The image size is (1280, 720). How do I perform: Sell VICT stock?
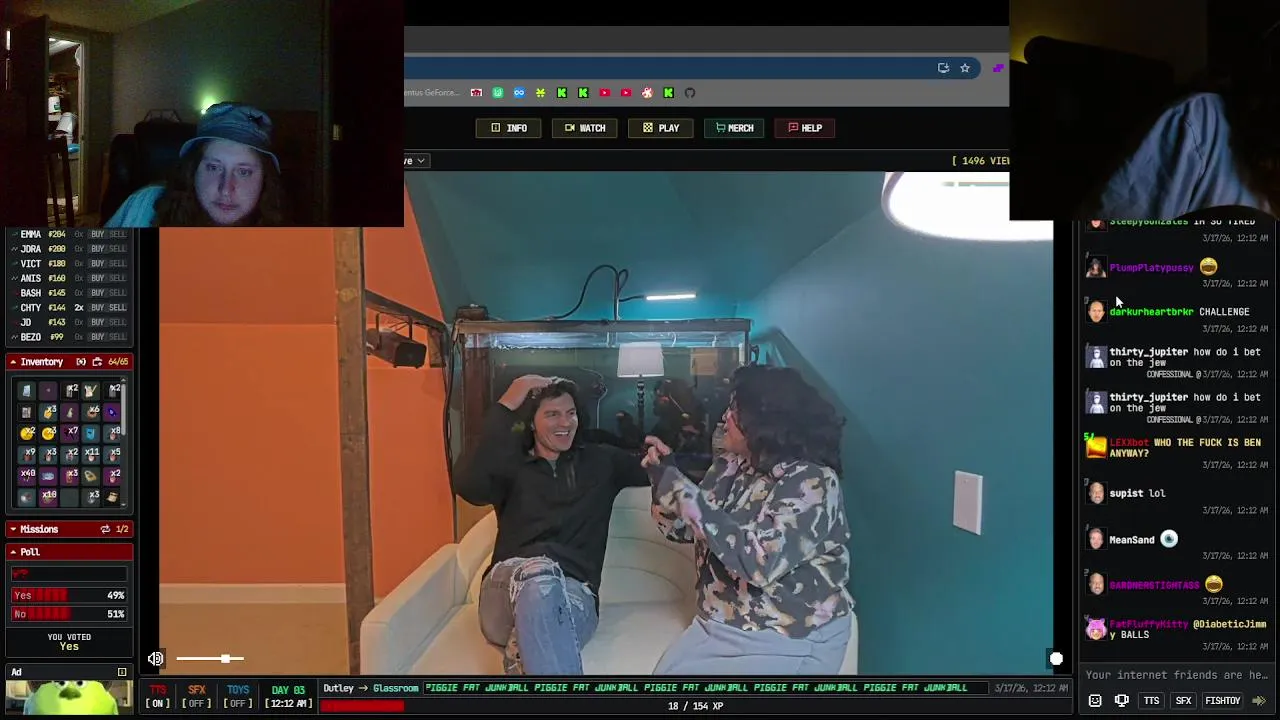[117, 264]
